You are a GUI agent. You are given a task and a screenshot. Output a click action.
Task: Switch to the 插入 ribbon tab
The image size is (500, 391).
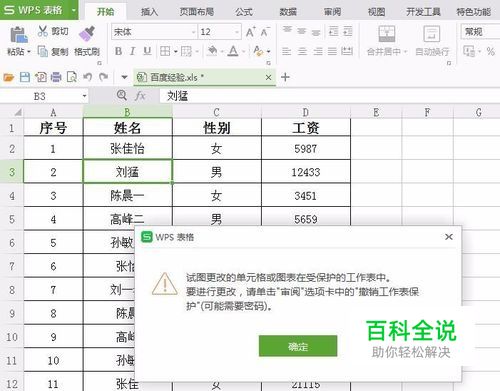click(149, 12)
